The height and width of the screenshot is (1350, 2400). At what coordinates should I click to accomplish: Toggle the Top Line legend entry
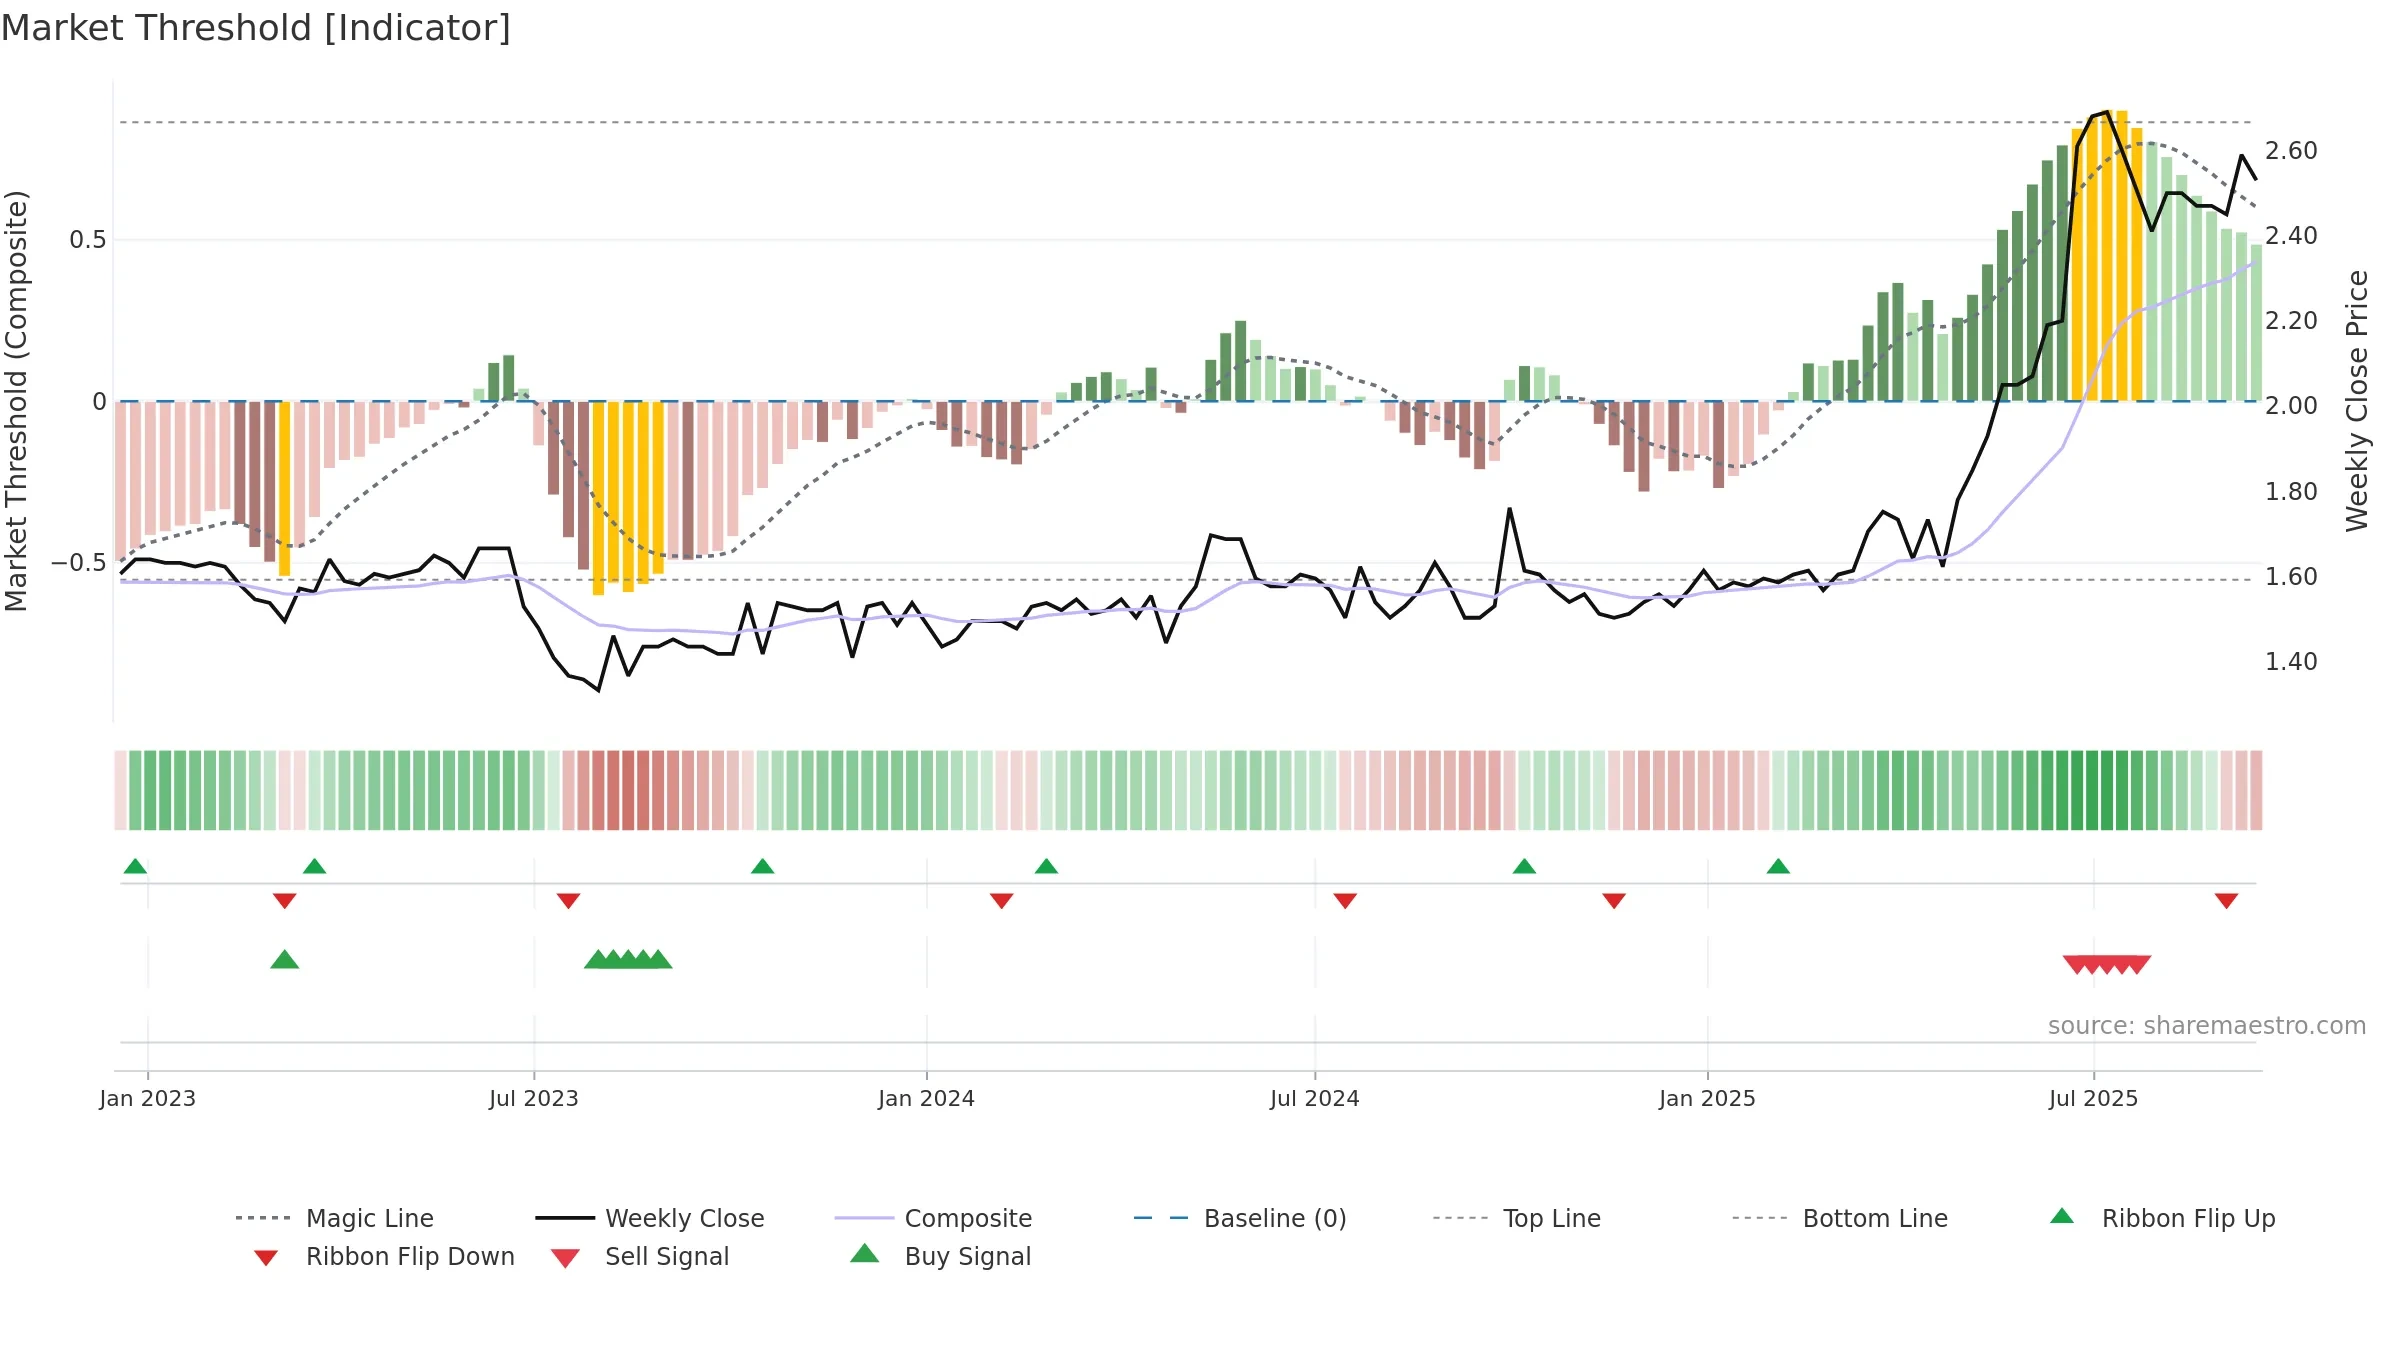[x=1516, y=1218]
